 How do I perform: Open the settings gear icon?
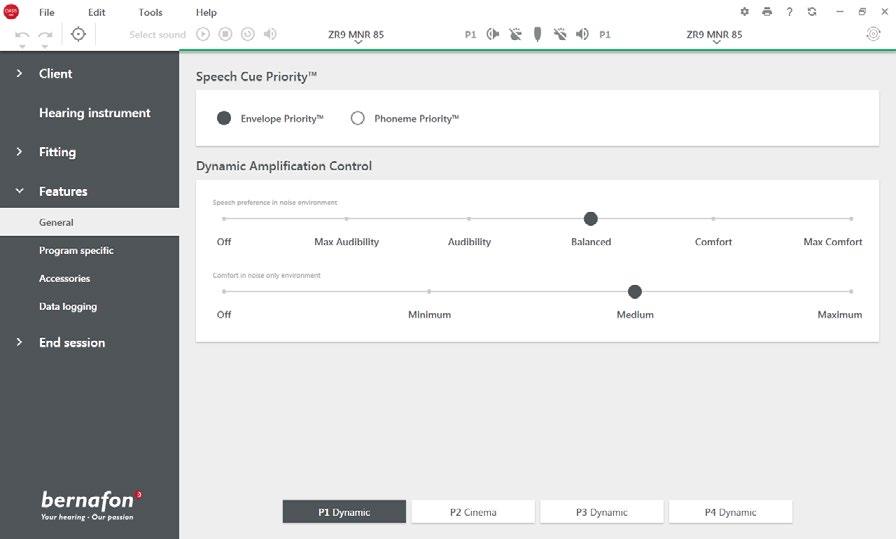click(x=744, y=11)
